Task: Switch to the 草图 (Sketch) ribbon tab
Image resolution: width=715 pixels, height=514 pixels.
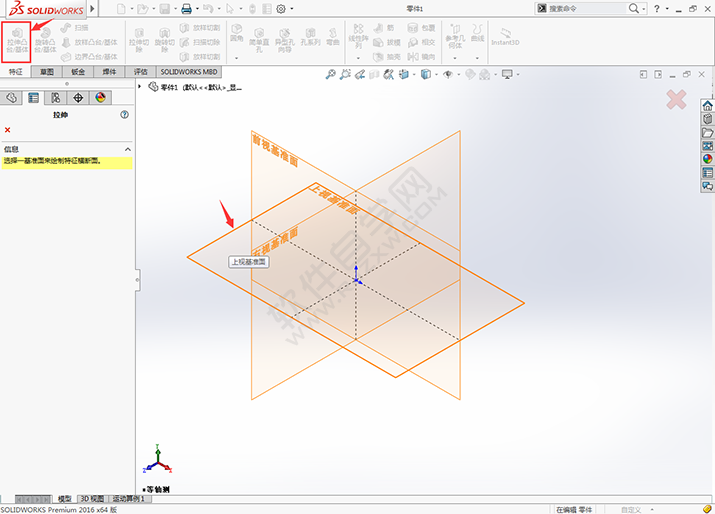Action: 46,72
